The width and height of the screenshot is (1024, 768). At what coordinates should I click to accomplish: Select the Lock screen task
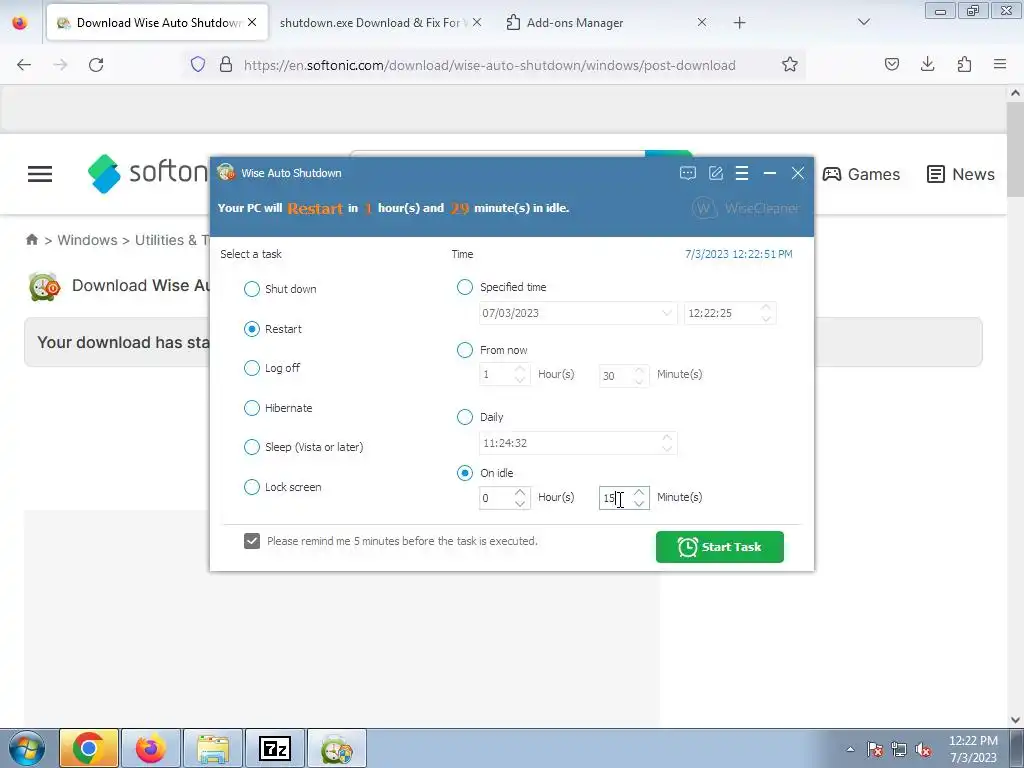coord(251,487)
